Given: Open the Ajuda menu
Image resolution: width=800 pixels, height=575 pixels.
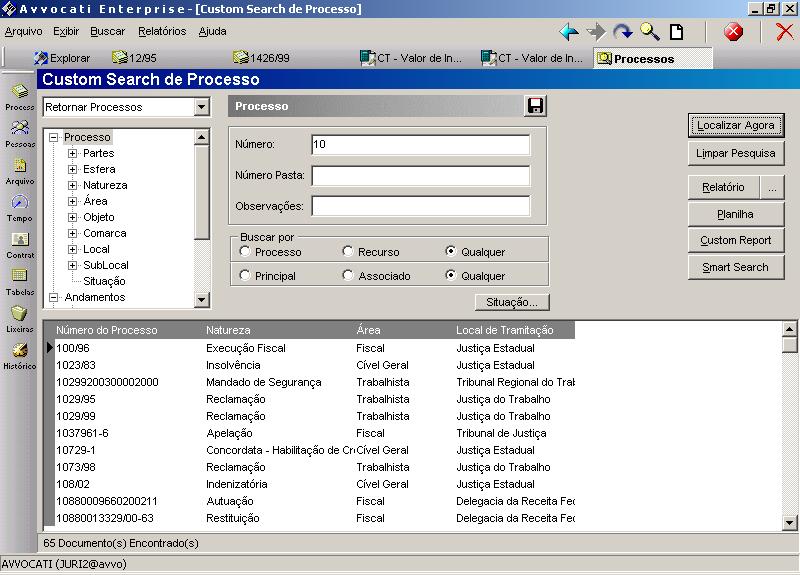Looking at the screenshot, I should point(212,31).
